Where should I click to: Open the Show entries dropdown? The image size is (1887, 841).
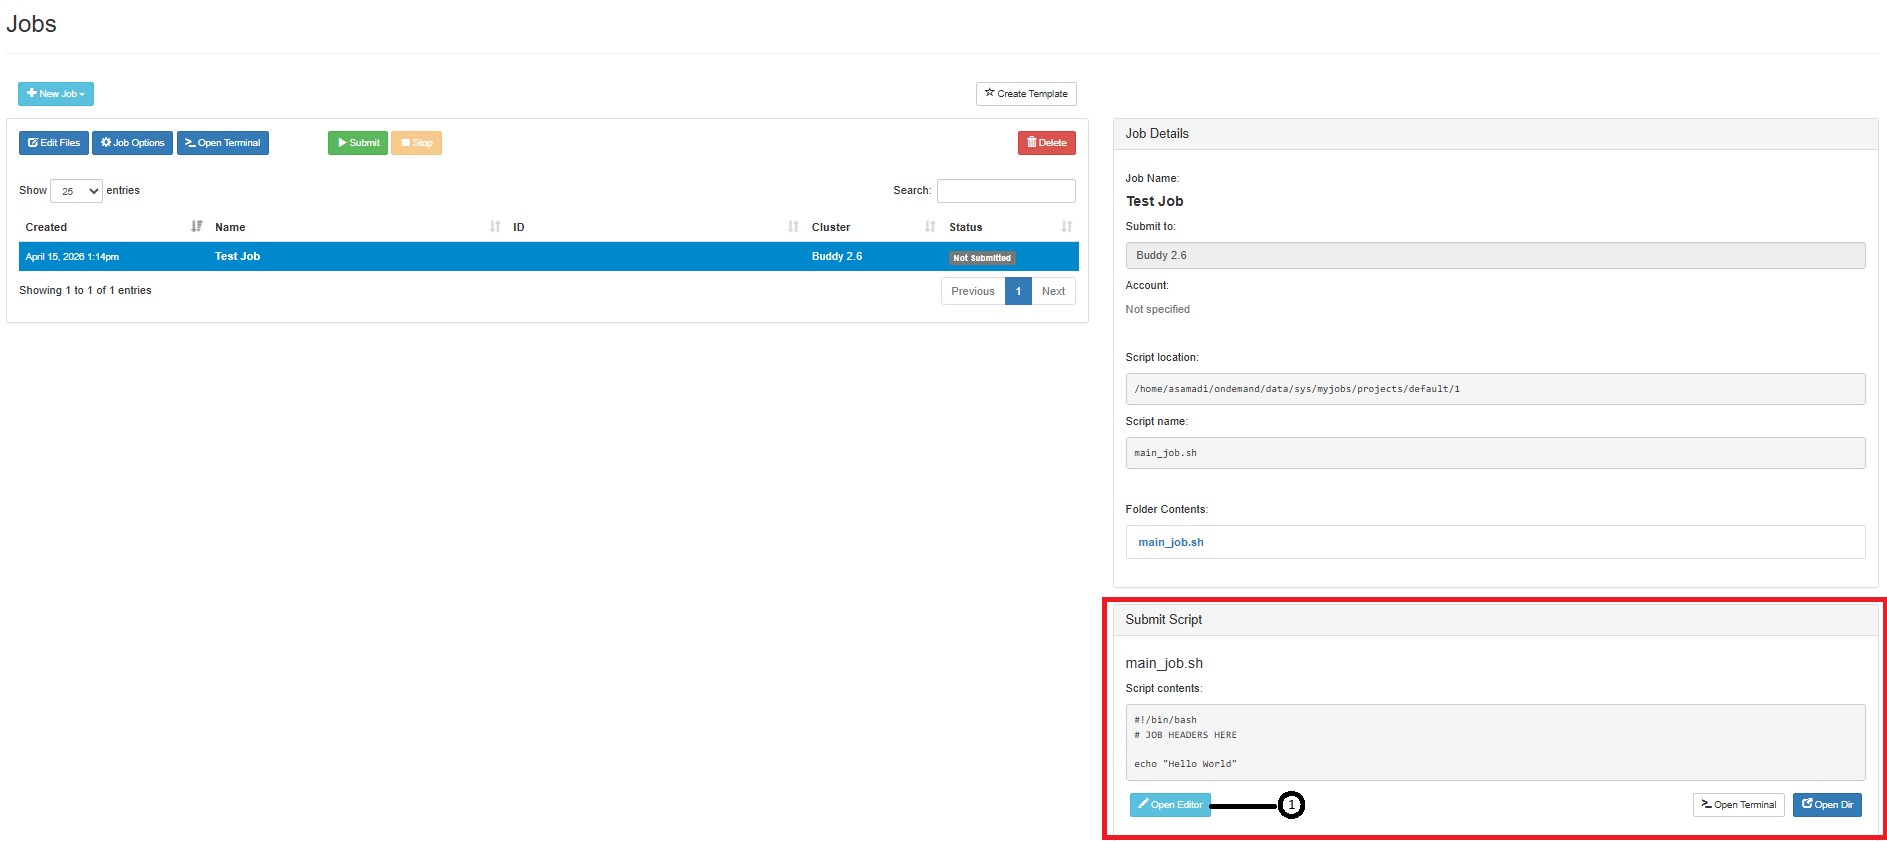pos(76,191)
